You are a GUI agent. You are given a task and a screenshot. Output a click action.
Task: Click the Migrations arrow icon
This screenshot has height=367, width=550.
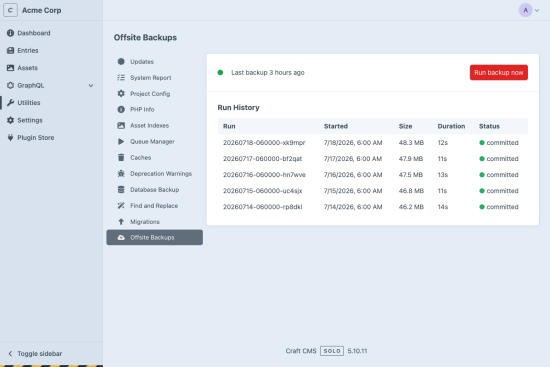(x=121, y=222)
